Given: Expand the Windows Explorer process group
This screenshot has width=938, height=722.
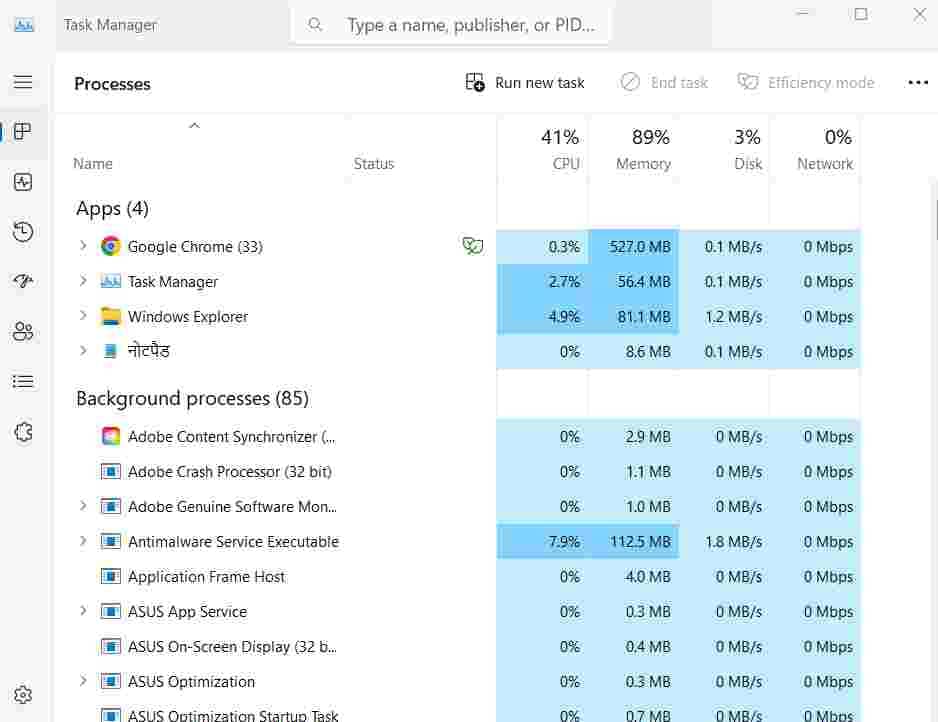Looking at the screenshot, I should (x=83, y=316).
